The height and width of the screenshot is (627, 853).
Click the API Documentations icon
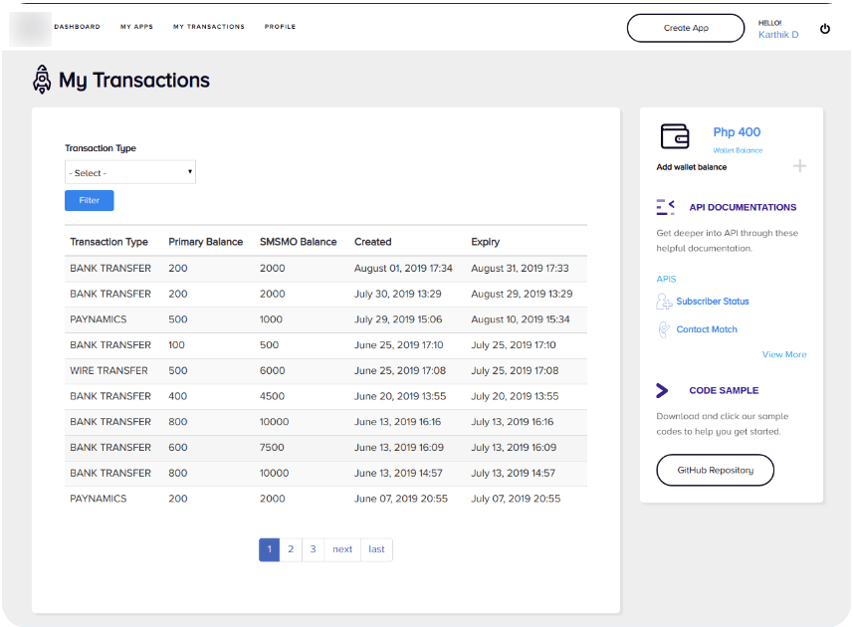(665, 207)
